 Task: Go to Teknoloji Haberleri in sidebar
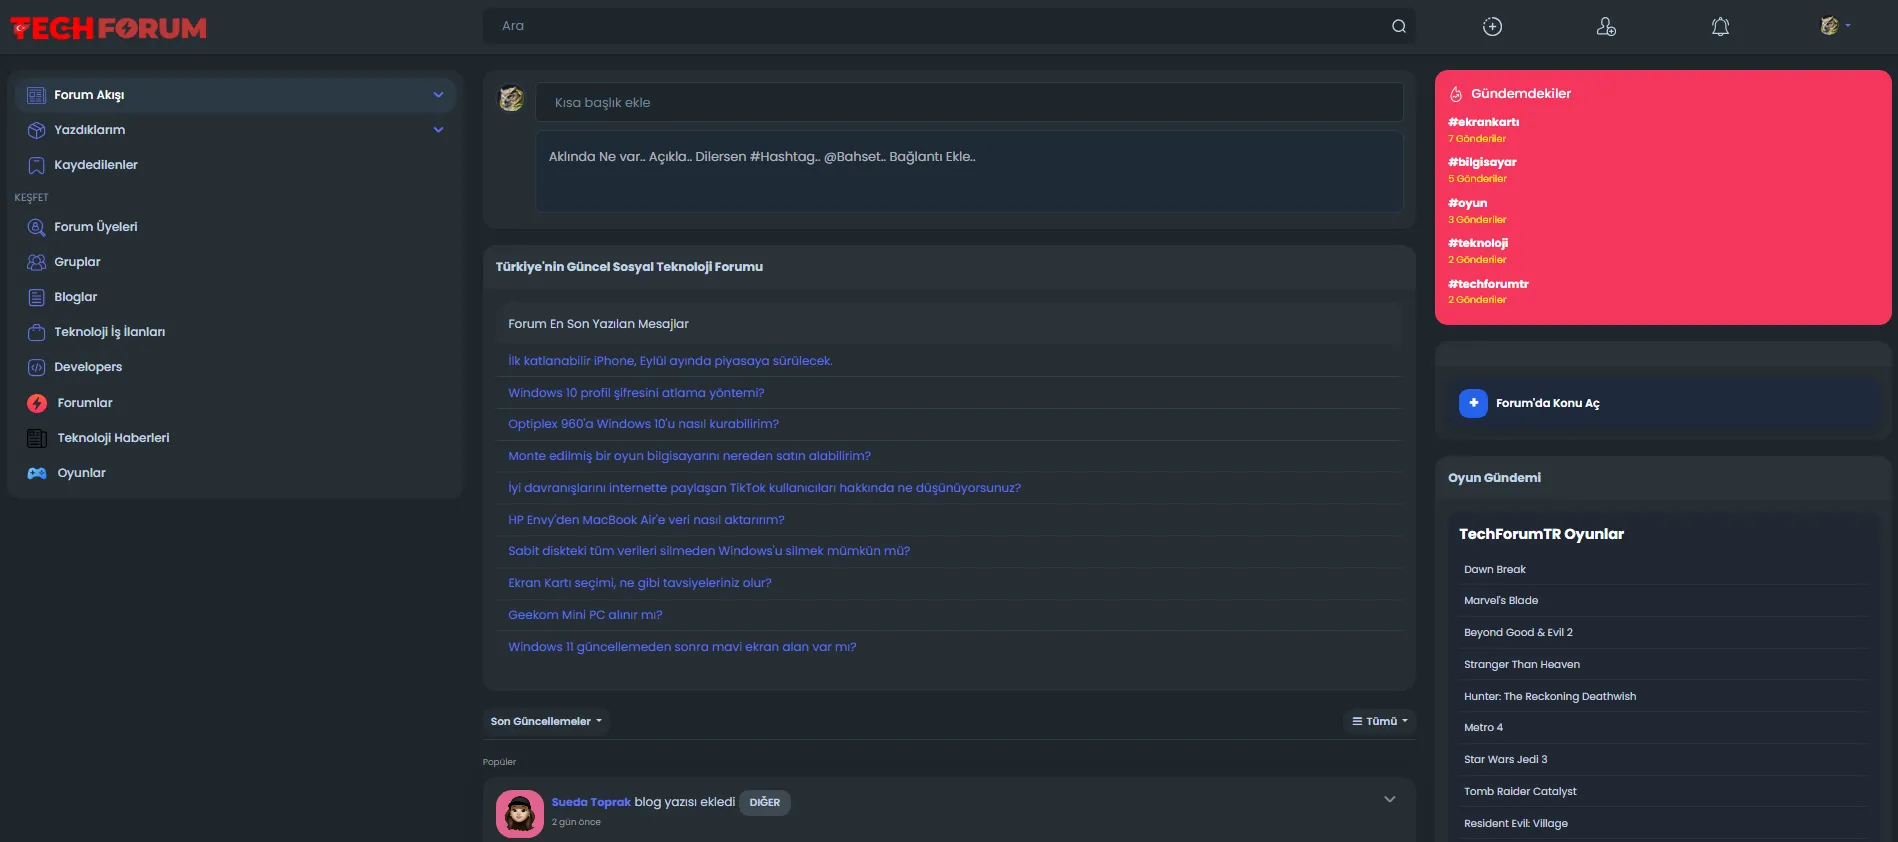click(113, 438)
